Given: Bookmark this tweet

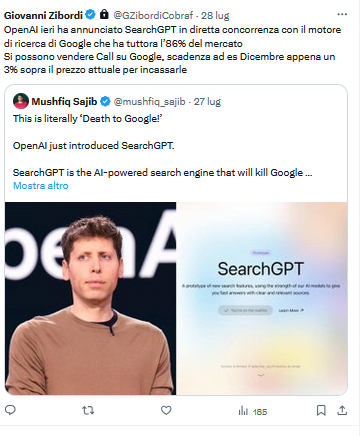Looking at the screenshot, I should click(321, 410).
